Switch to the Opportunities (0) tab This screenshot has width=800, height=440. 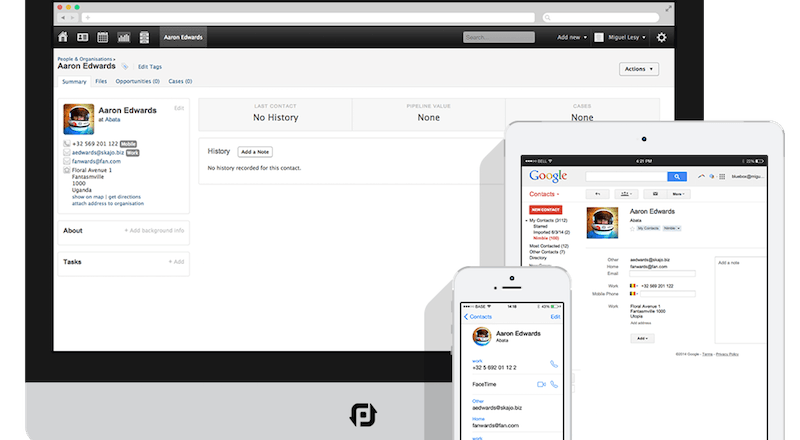(x=138, y=81)
